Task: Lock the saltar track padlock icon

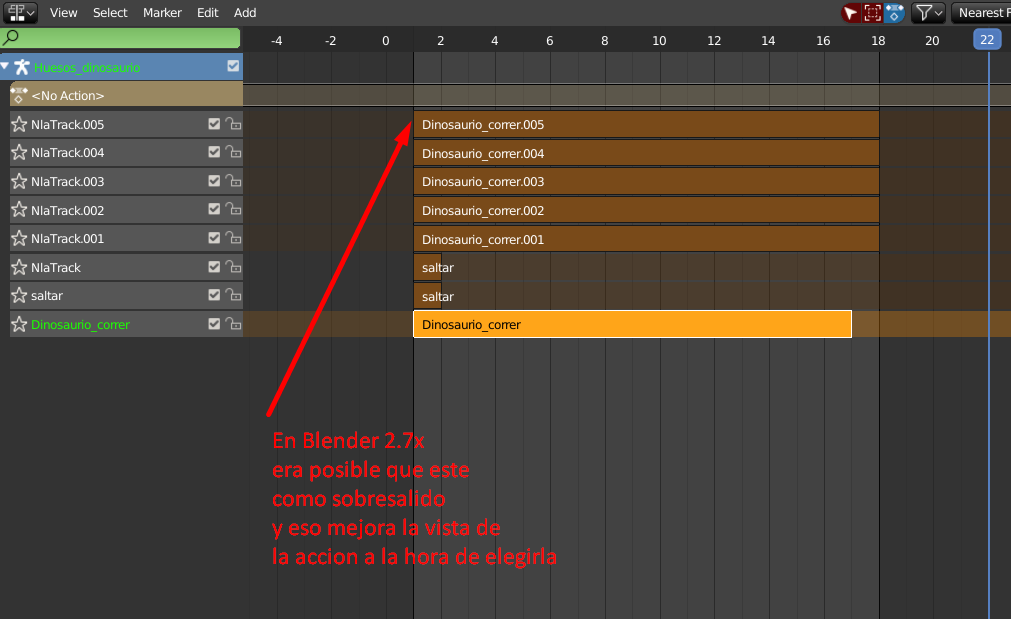Action: coord(233,295)
